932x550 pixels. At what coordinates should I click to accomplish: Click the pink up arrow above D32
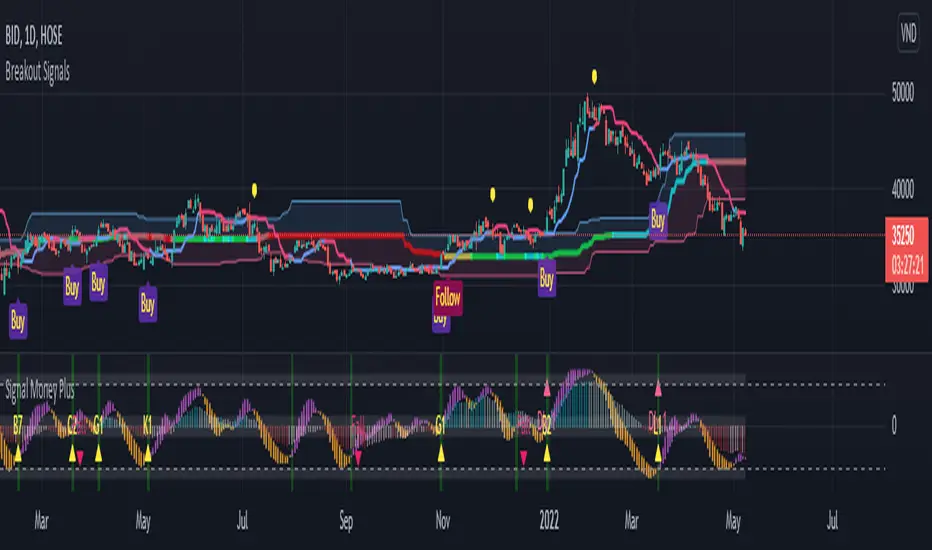(547, 385)
